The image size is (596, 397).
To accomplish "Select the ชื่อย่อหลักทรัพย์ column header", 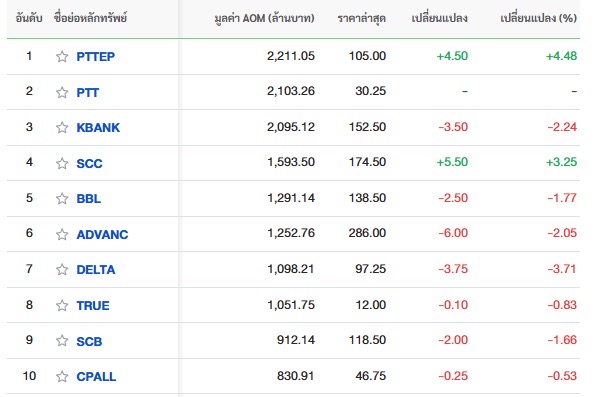I will click(x=90, y=18).
